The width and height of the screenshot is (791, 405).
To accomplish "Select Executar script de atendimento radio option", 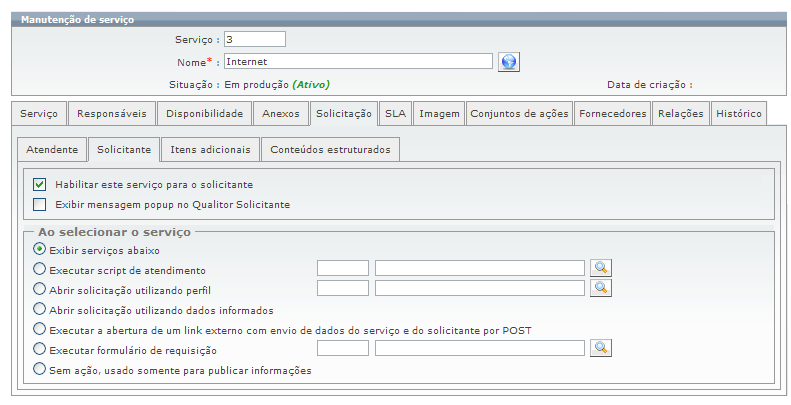I will tap(40, 269).
